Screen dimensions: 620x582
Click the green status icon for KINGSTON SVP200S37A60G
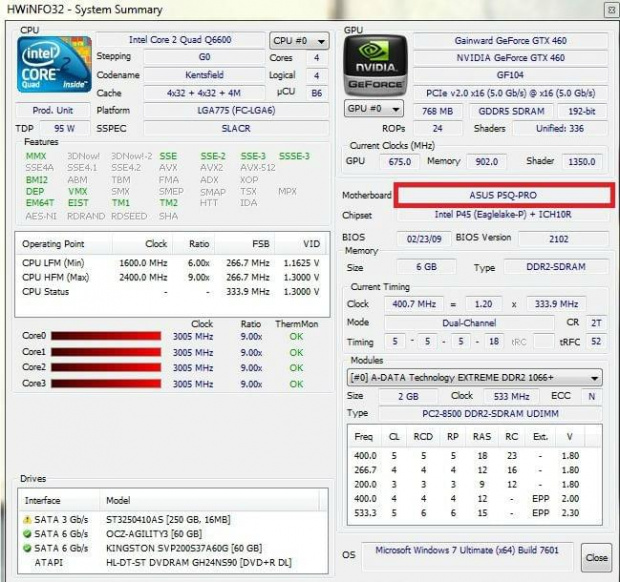coord(27,548)
